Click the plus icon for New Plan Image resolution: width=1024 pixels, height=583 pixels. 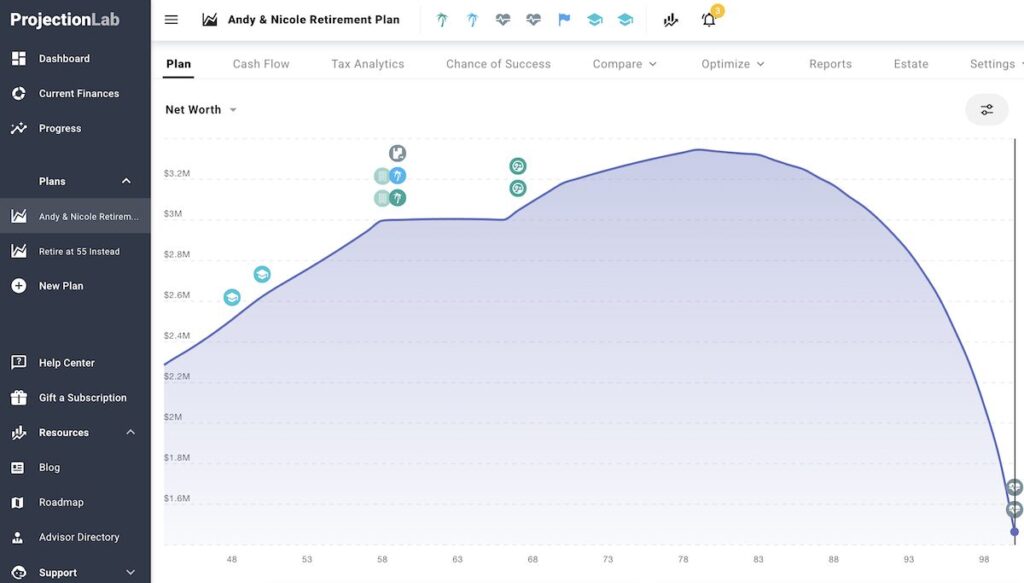click(19, 285)
